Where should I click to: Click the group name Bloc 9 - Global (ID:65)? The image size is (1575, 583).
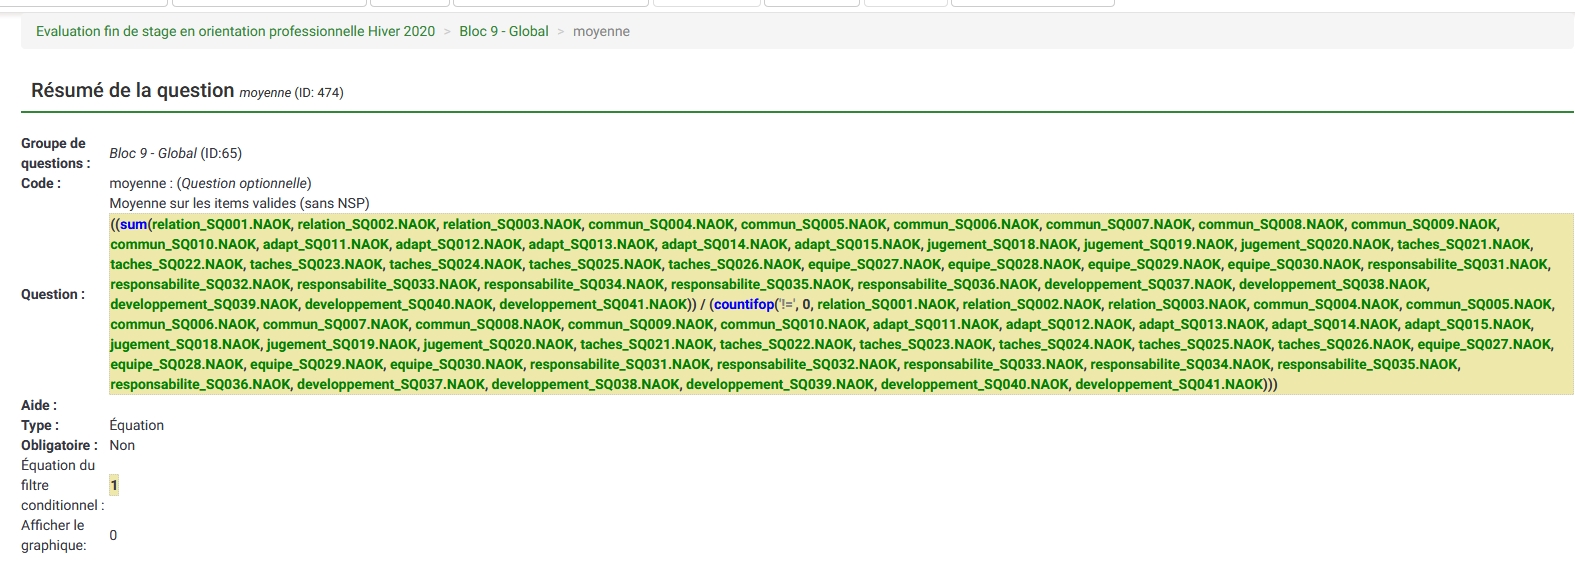(175, 154)
